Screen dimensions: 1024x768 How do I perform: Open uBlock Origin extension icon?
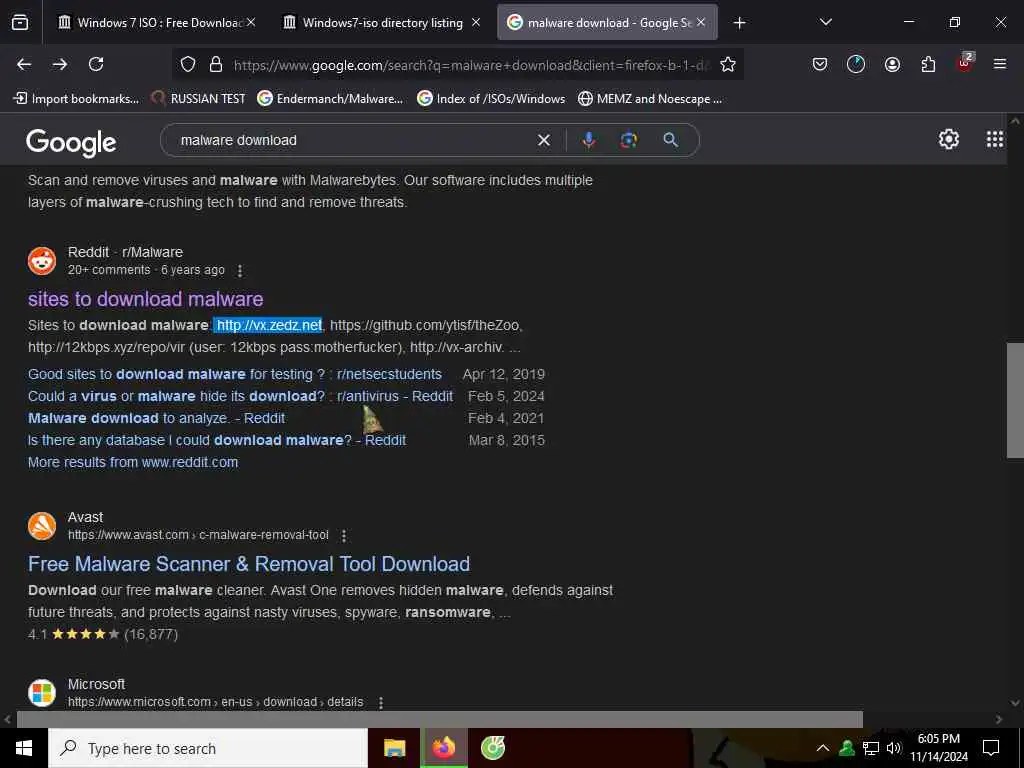[x=965, y=63]
